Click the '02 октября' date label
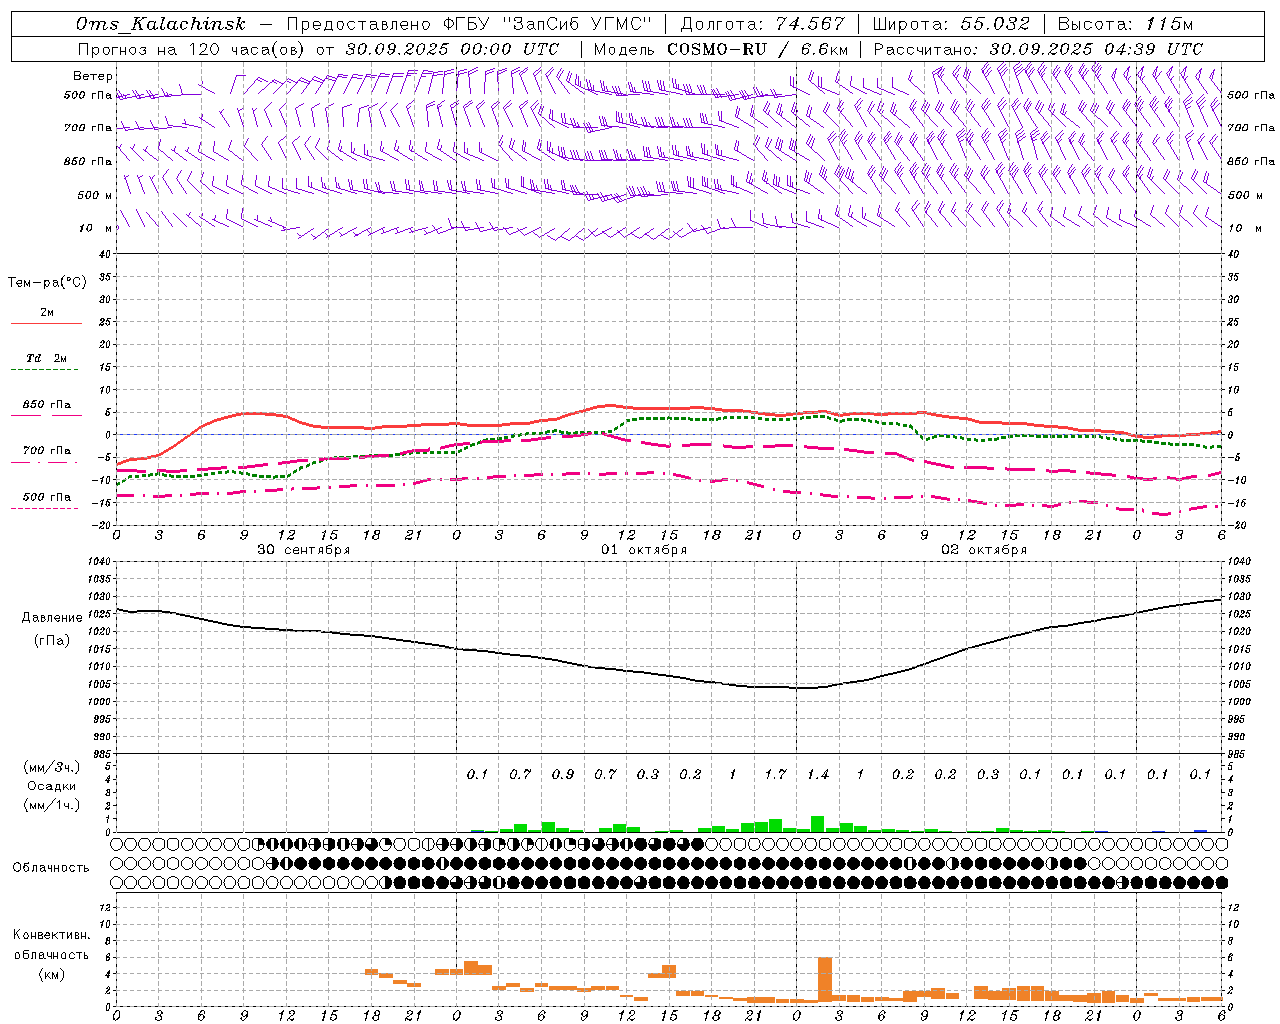 [x=984, y=549]
